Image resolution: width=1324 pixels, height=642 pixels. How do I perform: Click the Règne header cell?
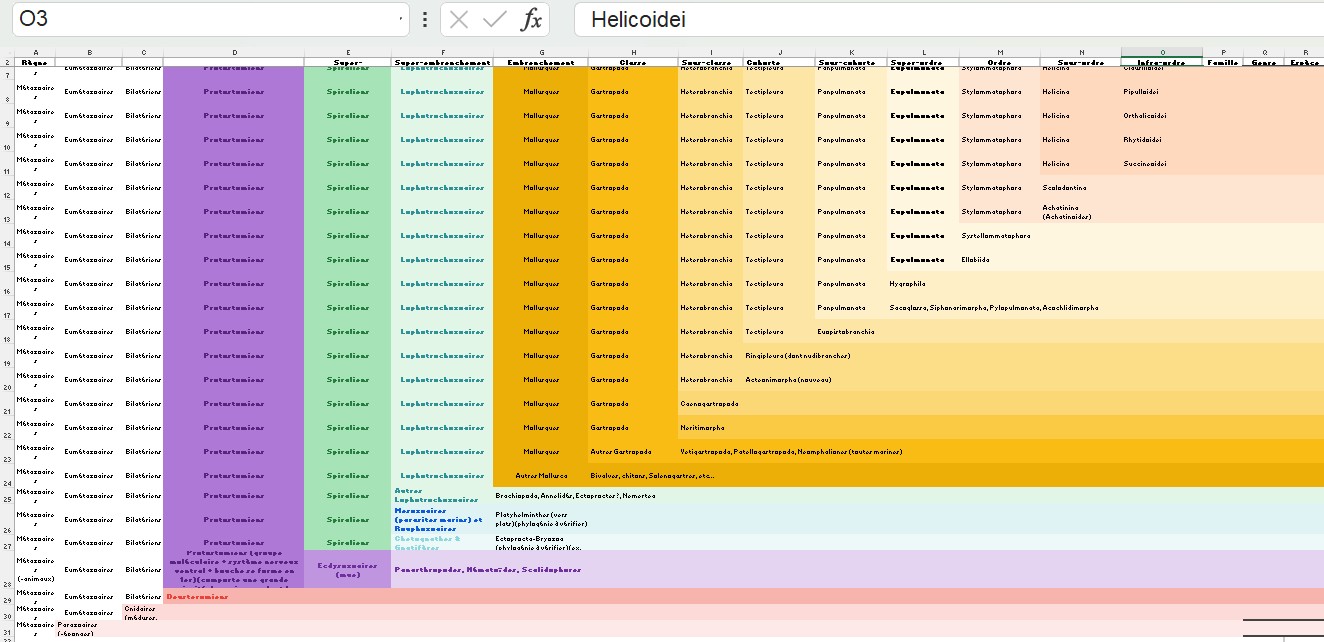[35, 62]
